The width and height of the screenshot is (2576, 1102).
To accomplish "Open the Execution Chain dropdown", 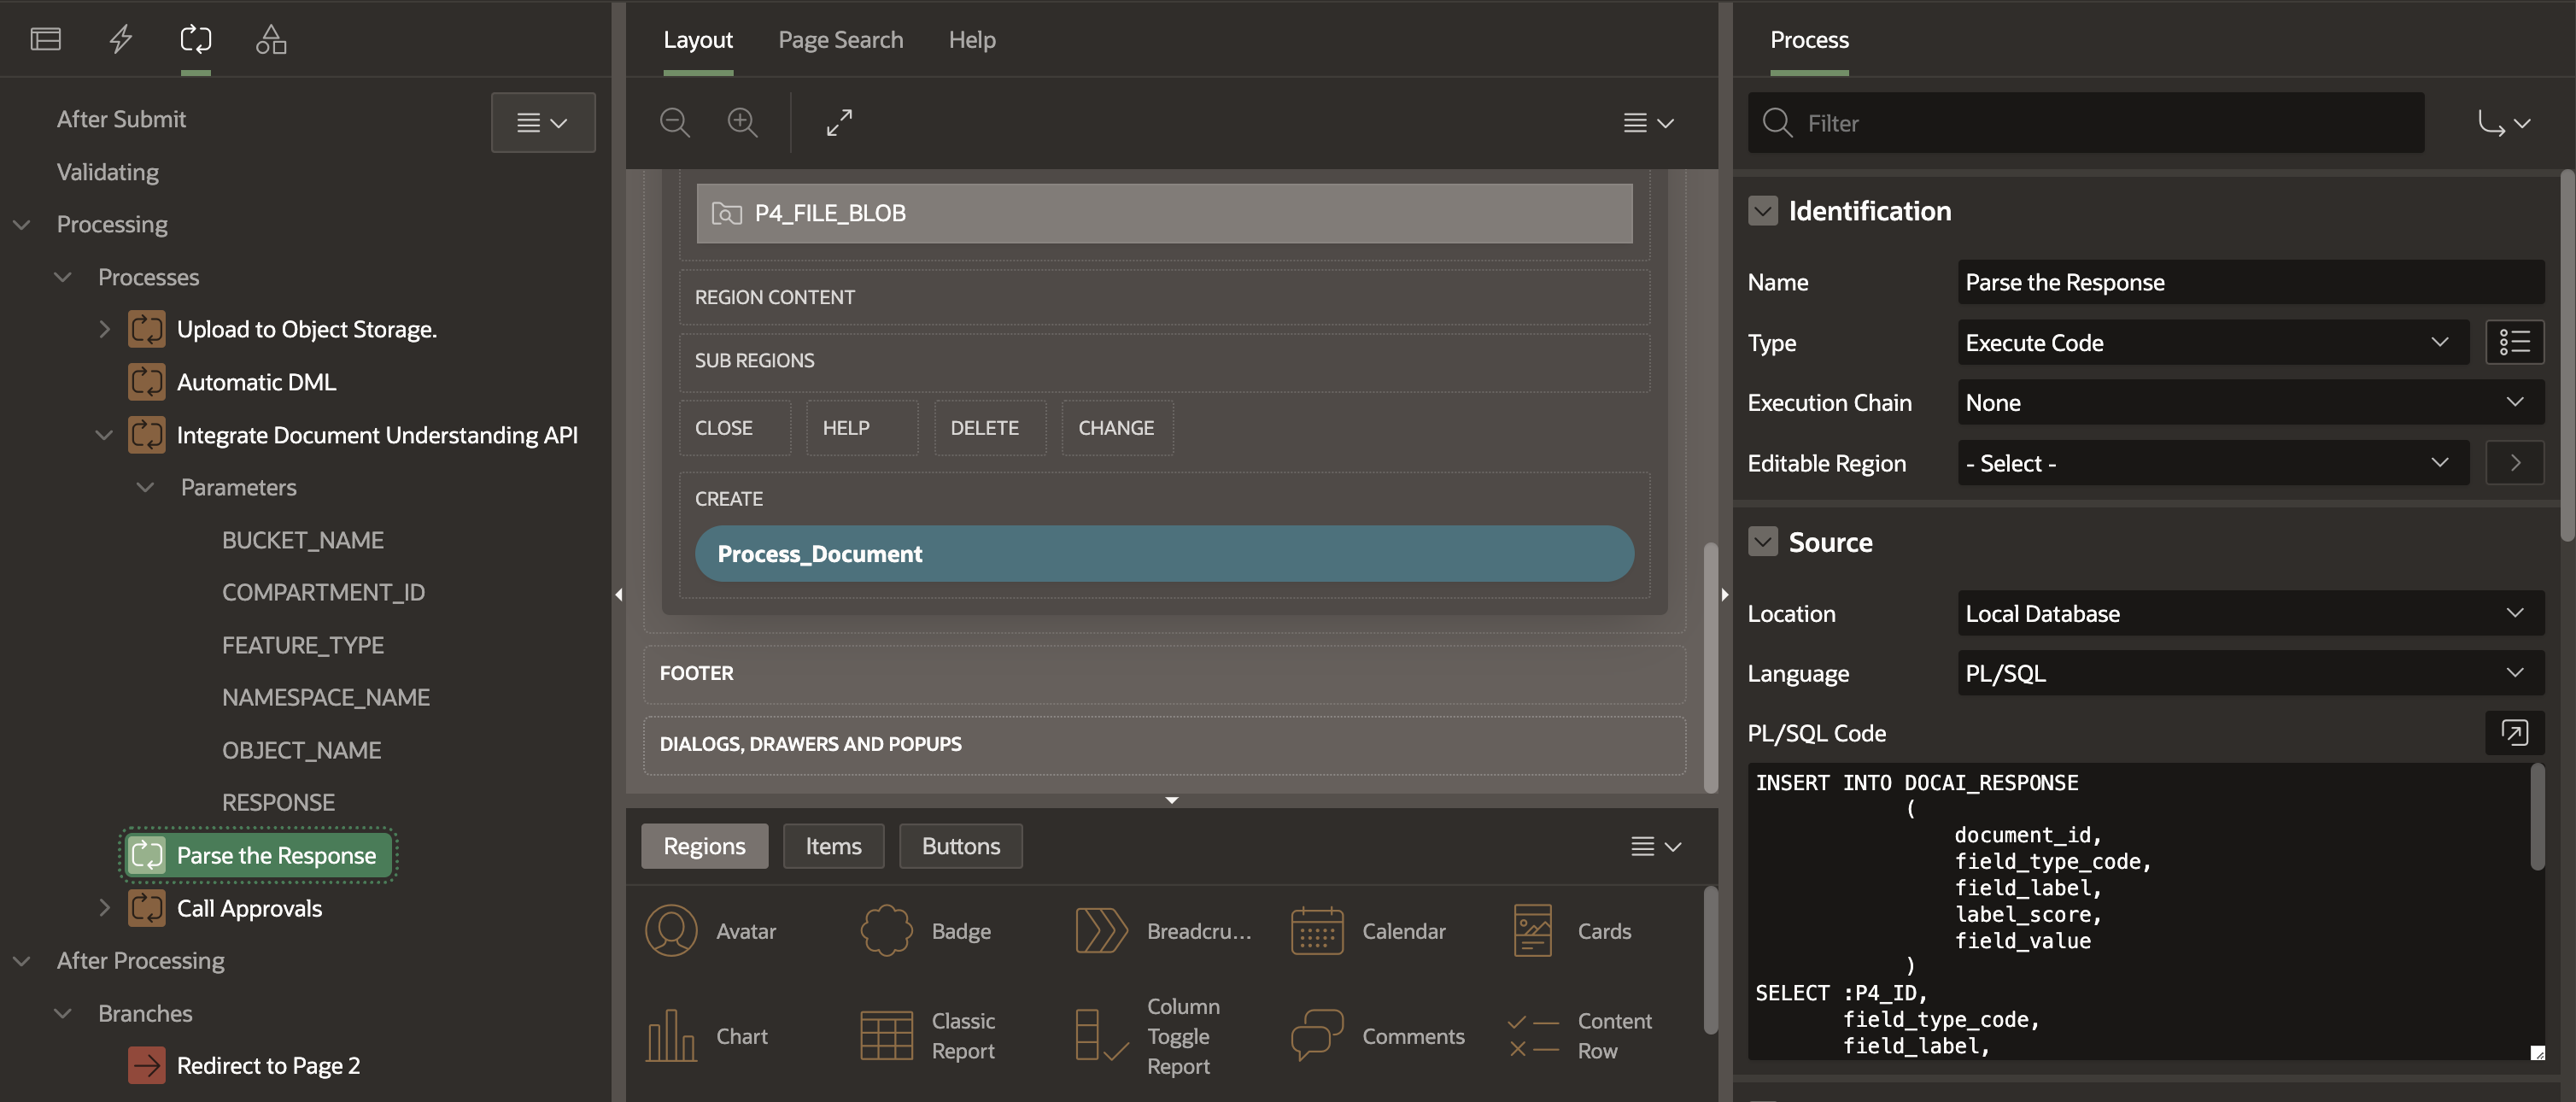I will 2249,402.
